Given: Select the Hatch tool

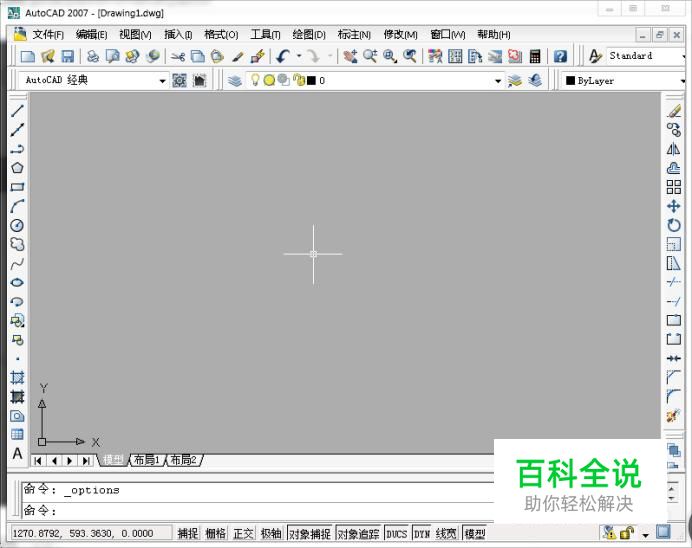Looking at the screenshot, I should (x=17, y=377).
